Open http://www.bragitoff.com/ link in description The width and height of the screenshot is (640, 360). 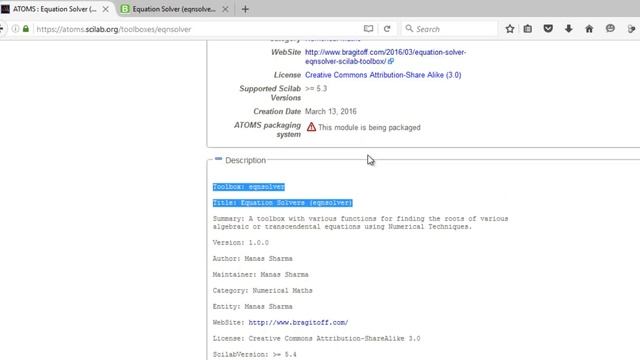tap(298, 322)
